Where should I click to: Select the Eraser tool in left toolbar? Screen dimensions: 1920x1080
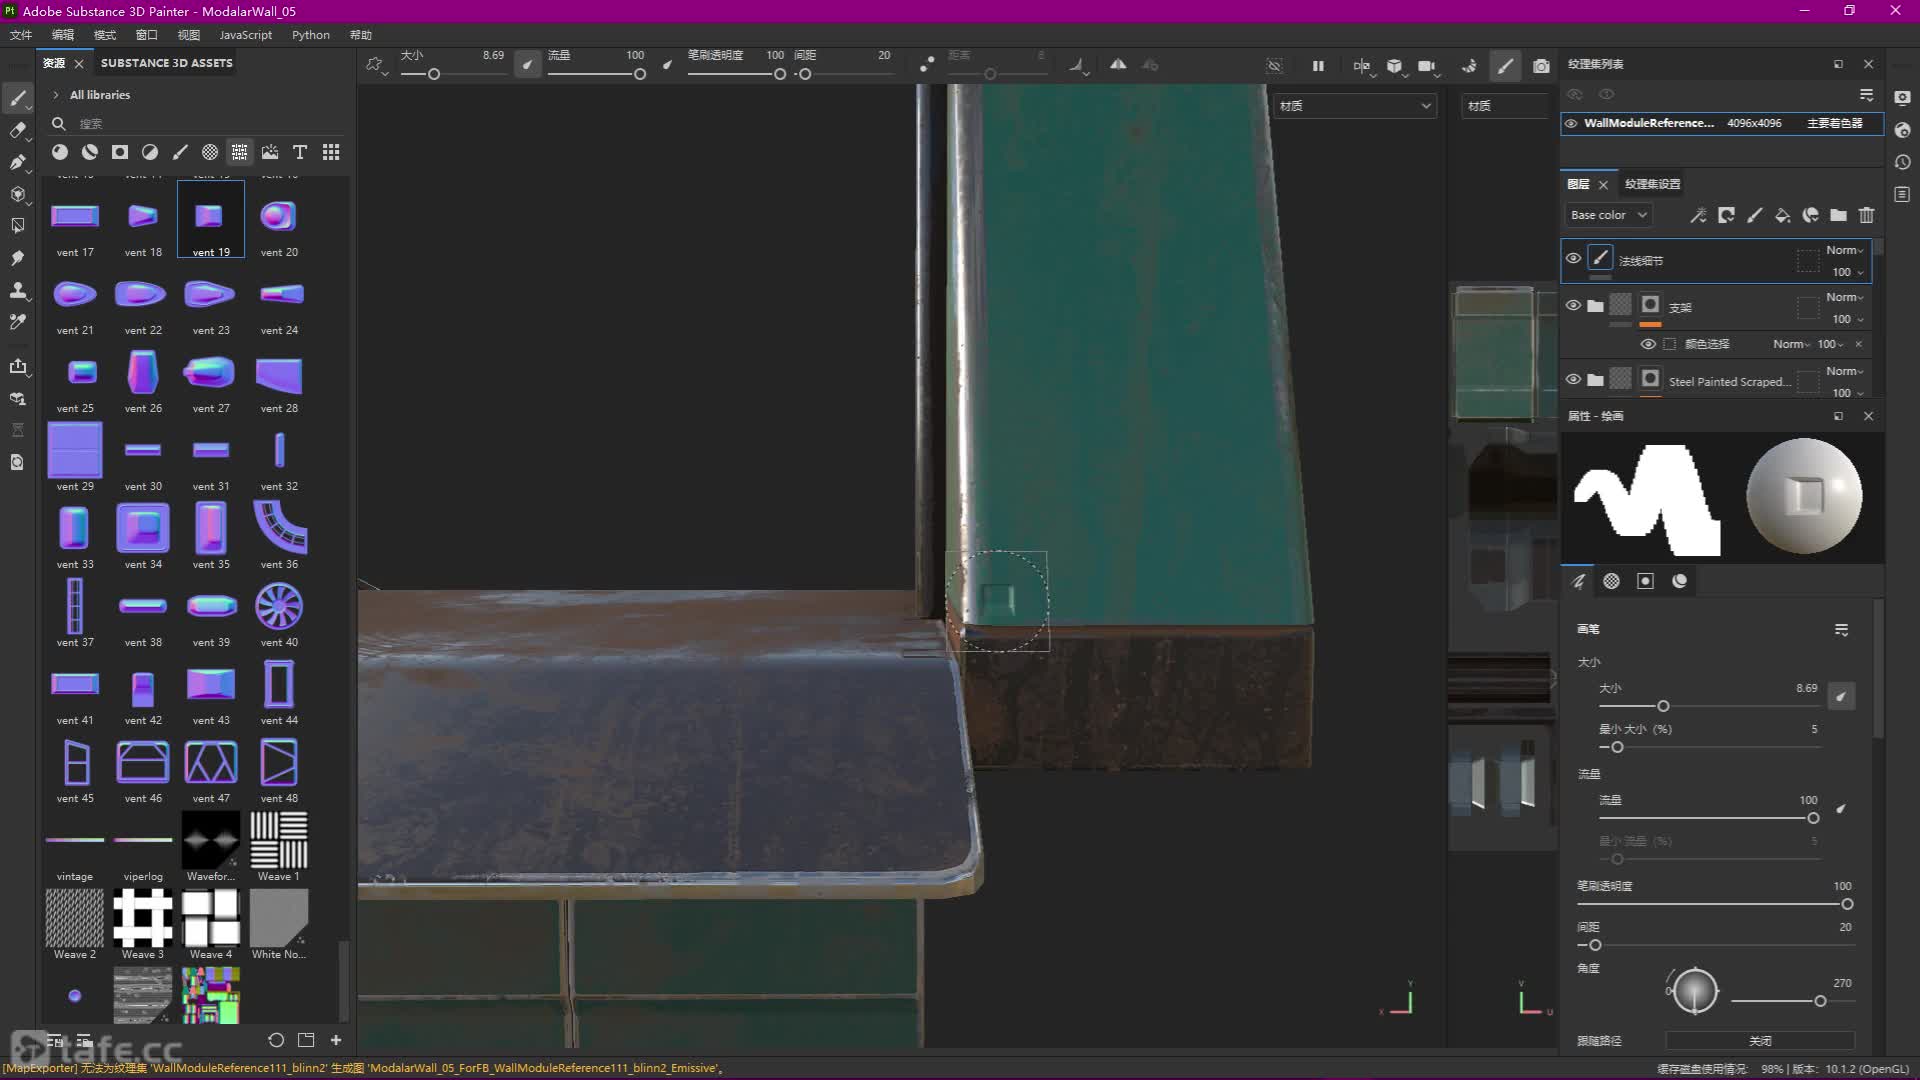pos(17,130)
